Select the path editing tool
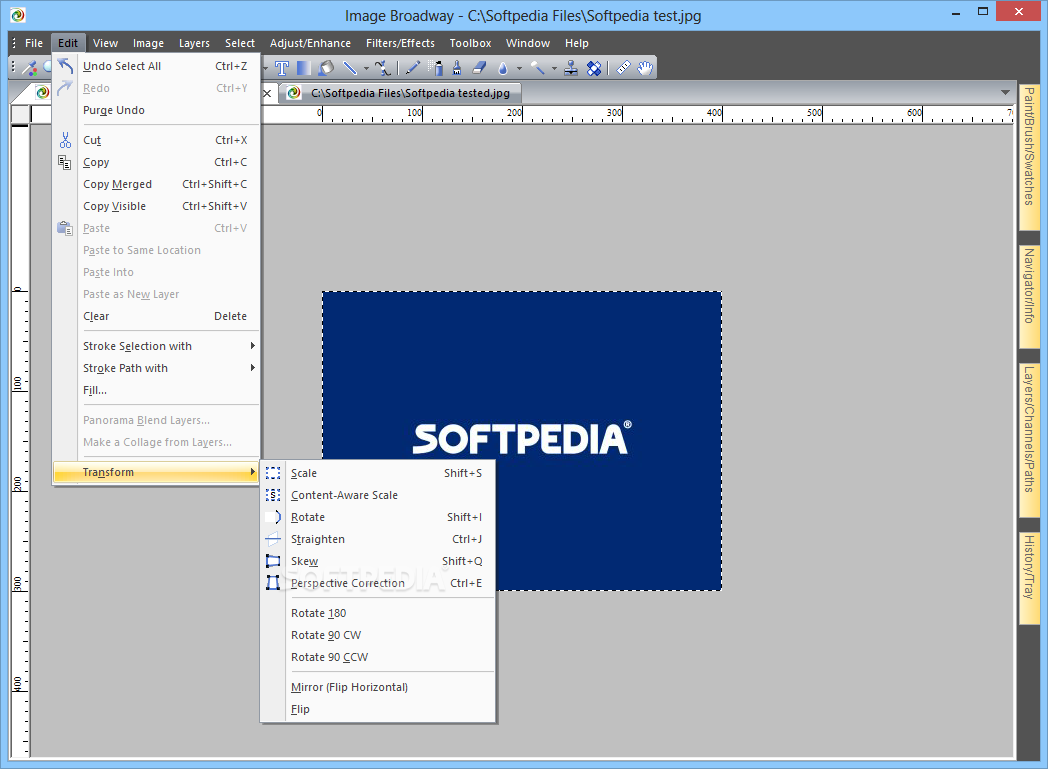 coord(382,67)
